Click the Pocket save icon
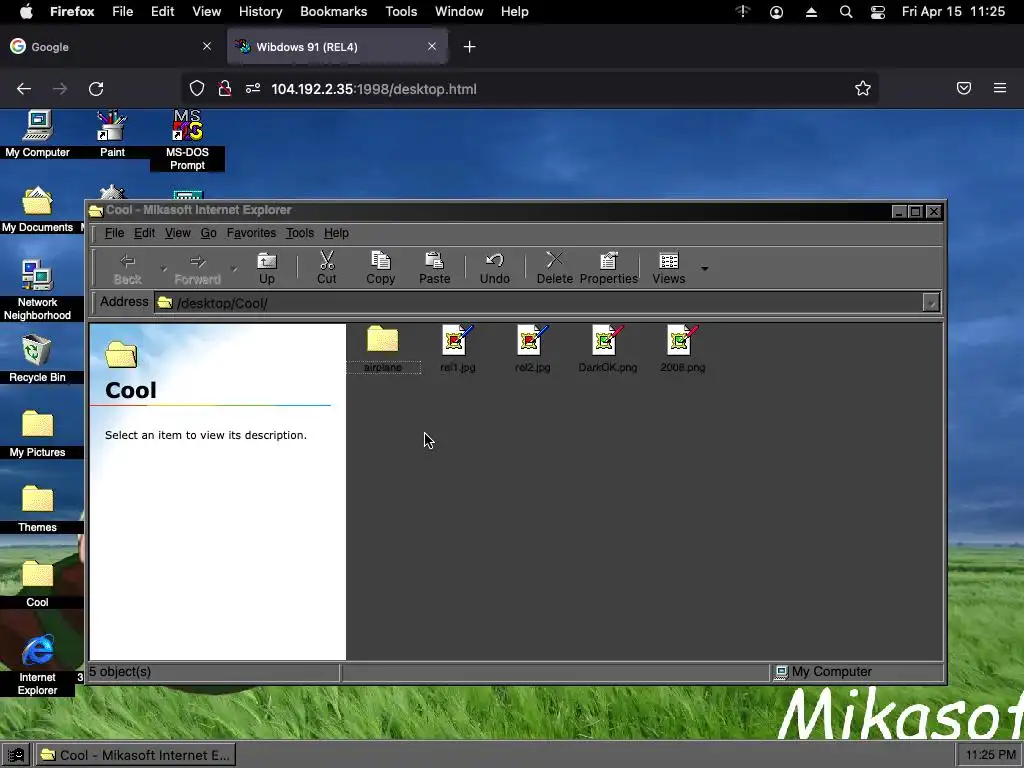 pos(964,88)
